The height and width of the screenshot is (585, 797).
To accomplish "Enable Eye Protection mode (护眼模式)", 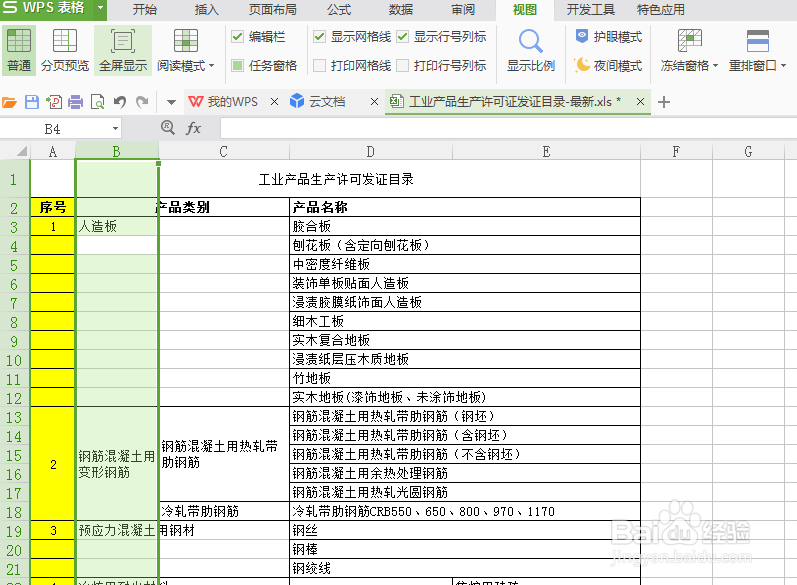I will pyautogui.click(x=609, y=37).
